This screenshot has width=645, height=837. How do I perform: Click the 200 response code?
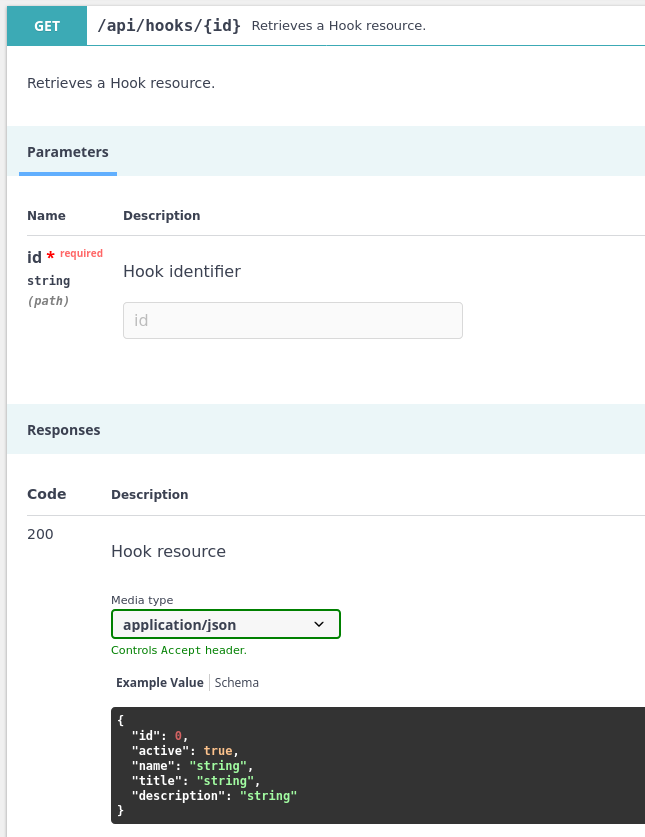(x=40, y=534)
